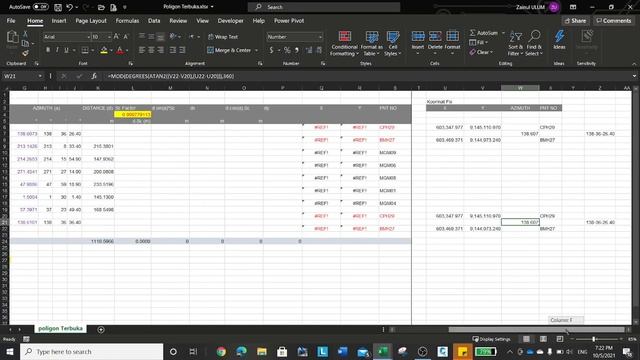Click the Save icon in title bar
Image resolution: width=640 pixels, height=360 pixels.
[58, 7]
